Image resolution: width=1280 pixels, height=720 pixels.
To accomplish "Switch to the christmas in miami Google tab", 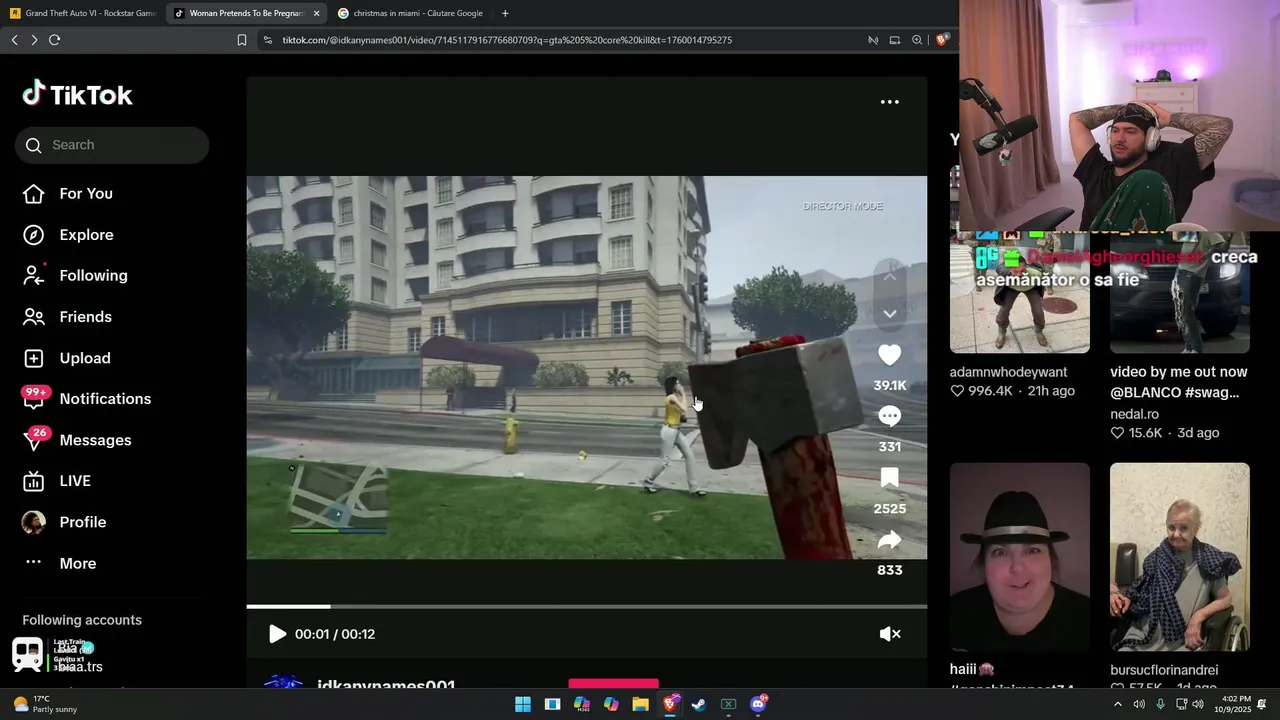I will [410, 13].
